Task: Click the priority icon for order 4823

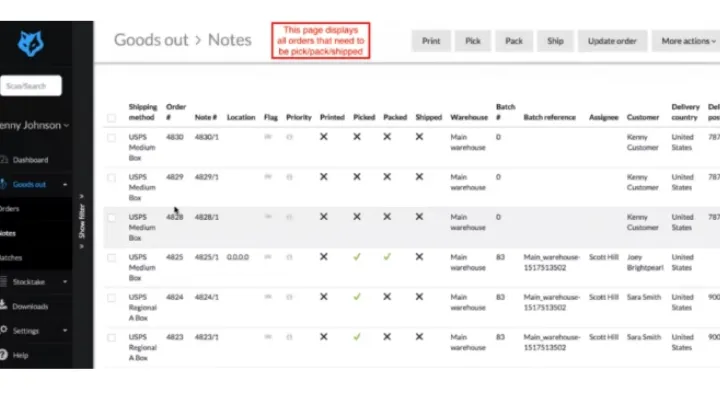Action: [289, 337]
